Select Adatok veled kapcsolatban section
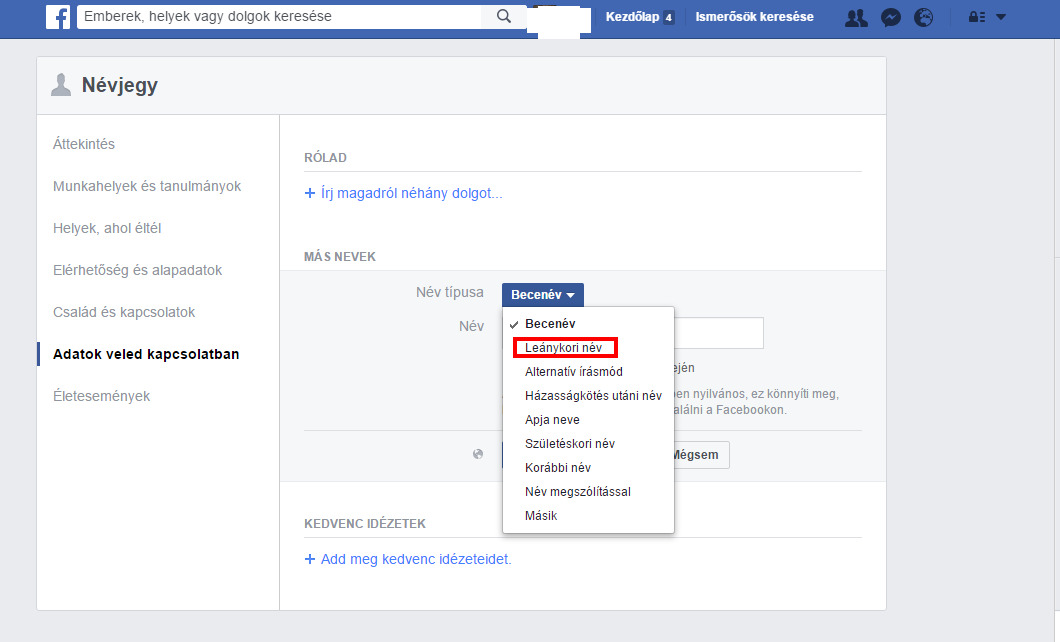Screen dimensions: 1060x642 point(146,354)
